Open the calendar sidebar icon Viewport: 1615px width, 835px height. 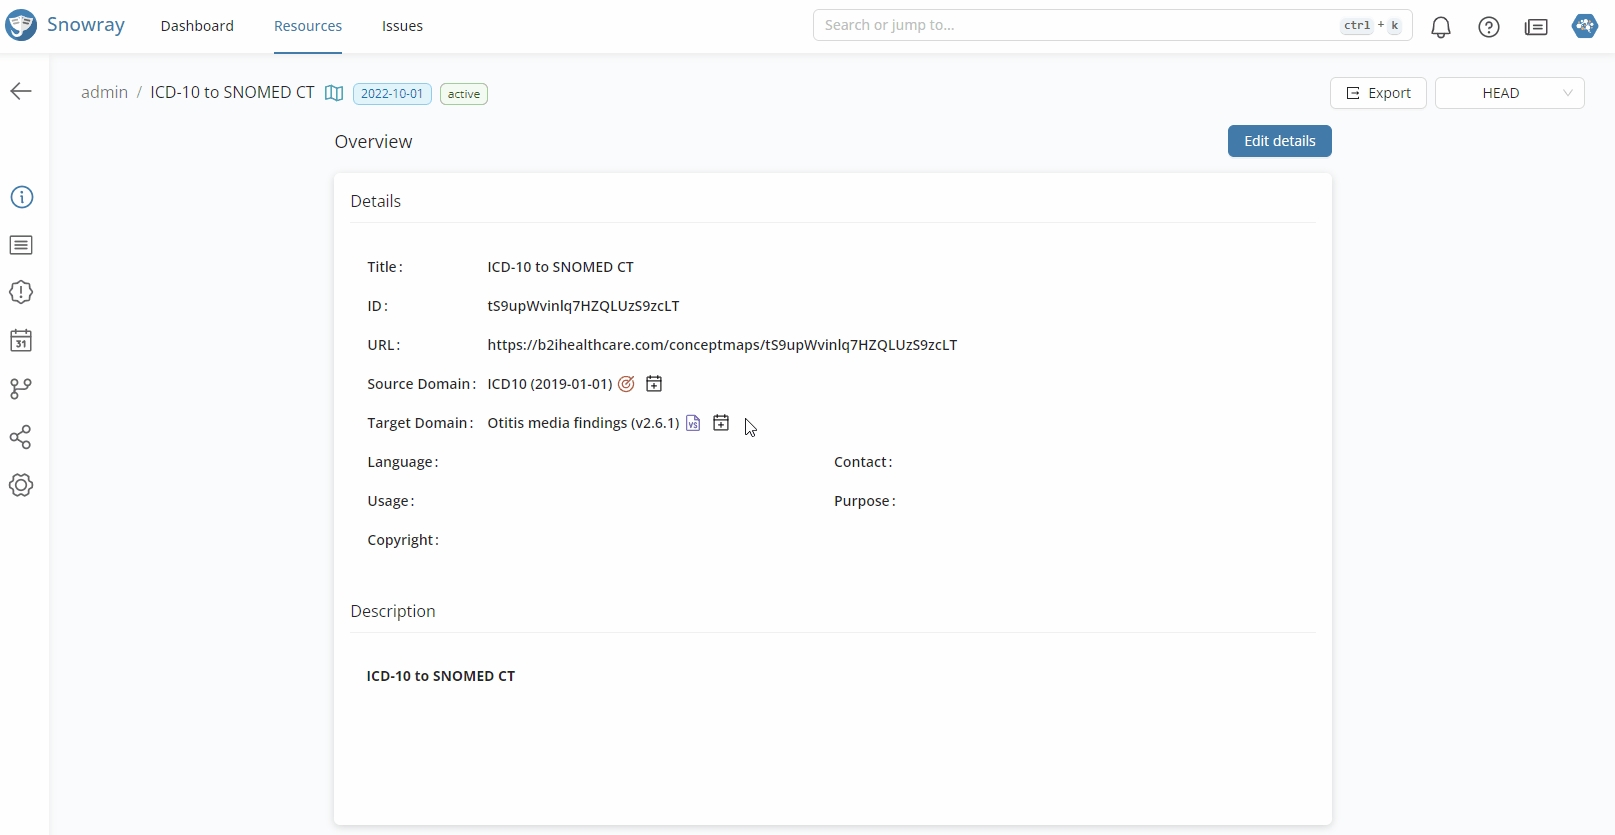tap(21, 341)
